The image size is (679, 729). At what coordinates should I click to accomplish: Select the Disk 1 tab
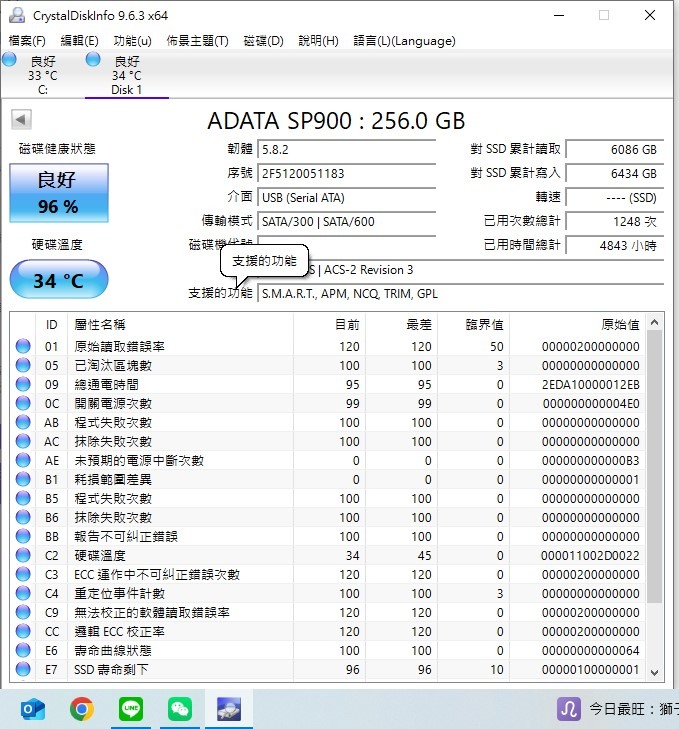pos(126,75)
